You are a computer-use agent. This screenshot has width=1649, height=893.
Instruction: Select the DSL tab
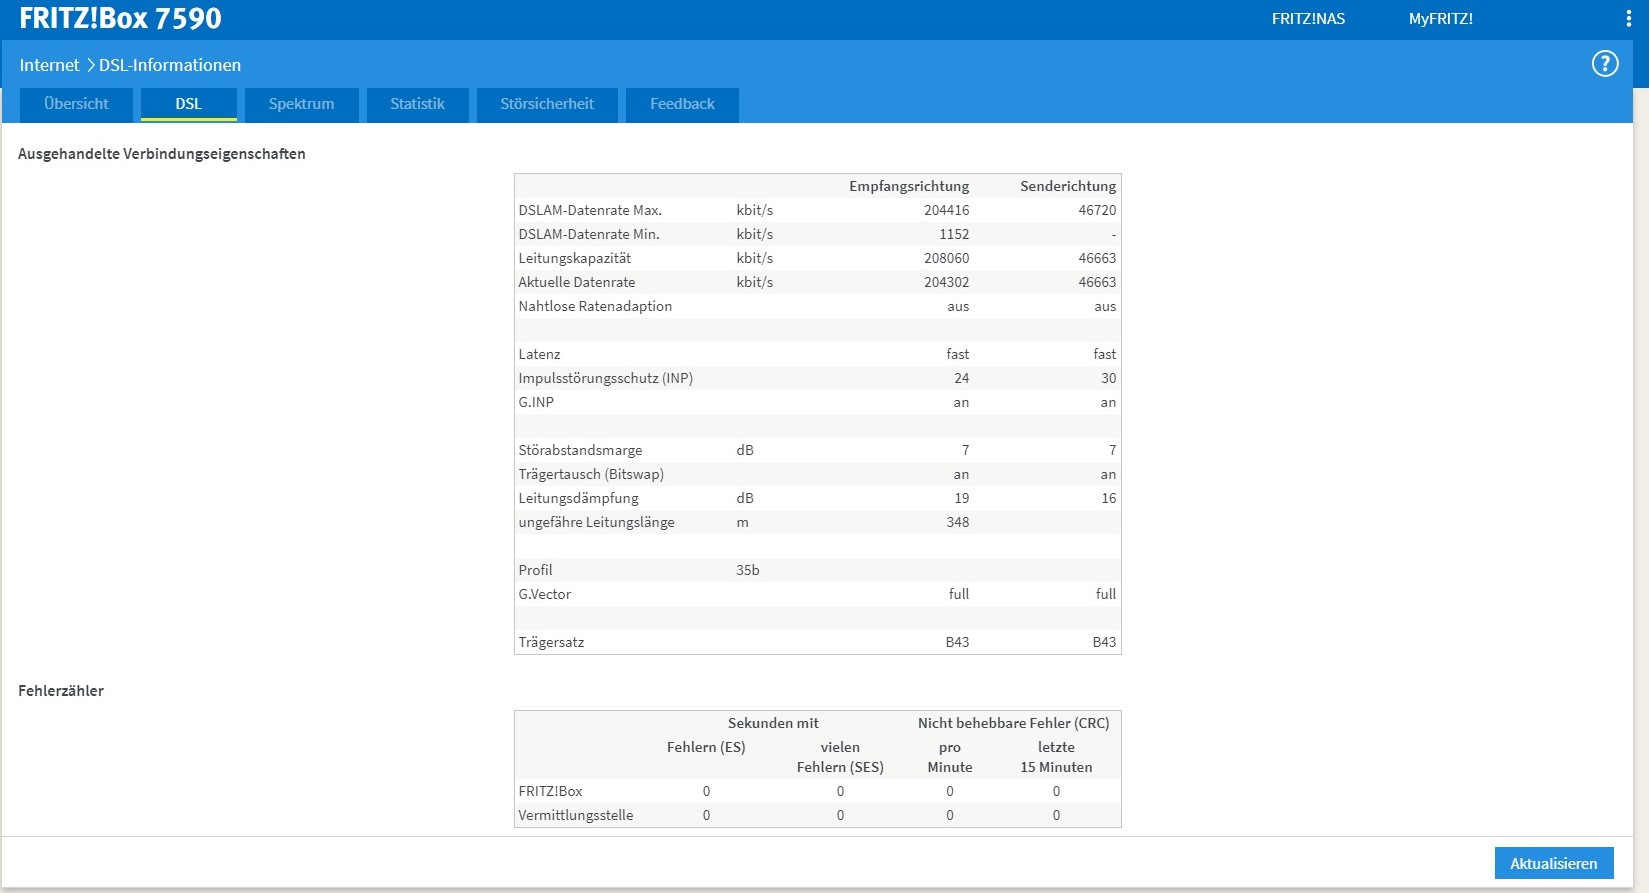point(188,104)
